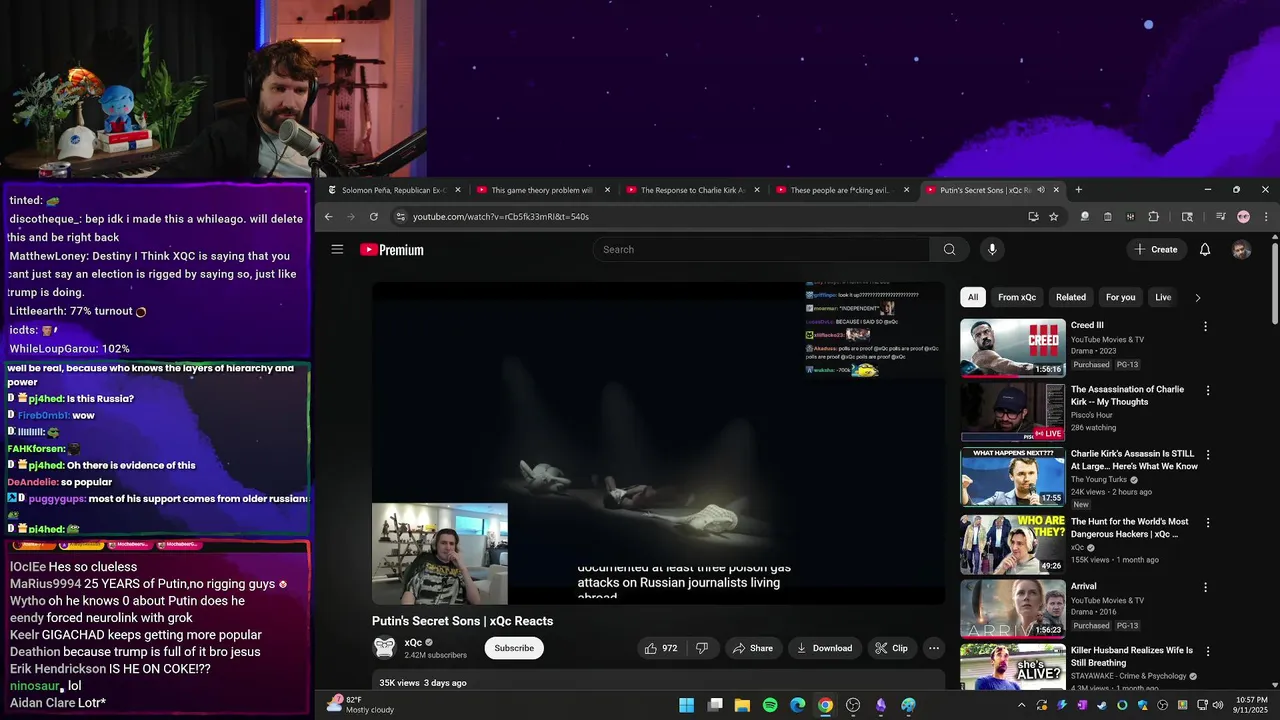The image size is (1280, 720).
Task: Open Killer Husband Realizes Wife video title
Action: point(1132,656)
